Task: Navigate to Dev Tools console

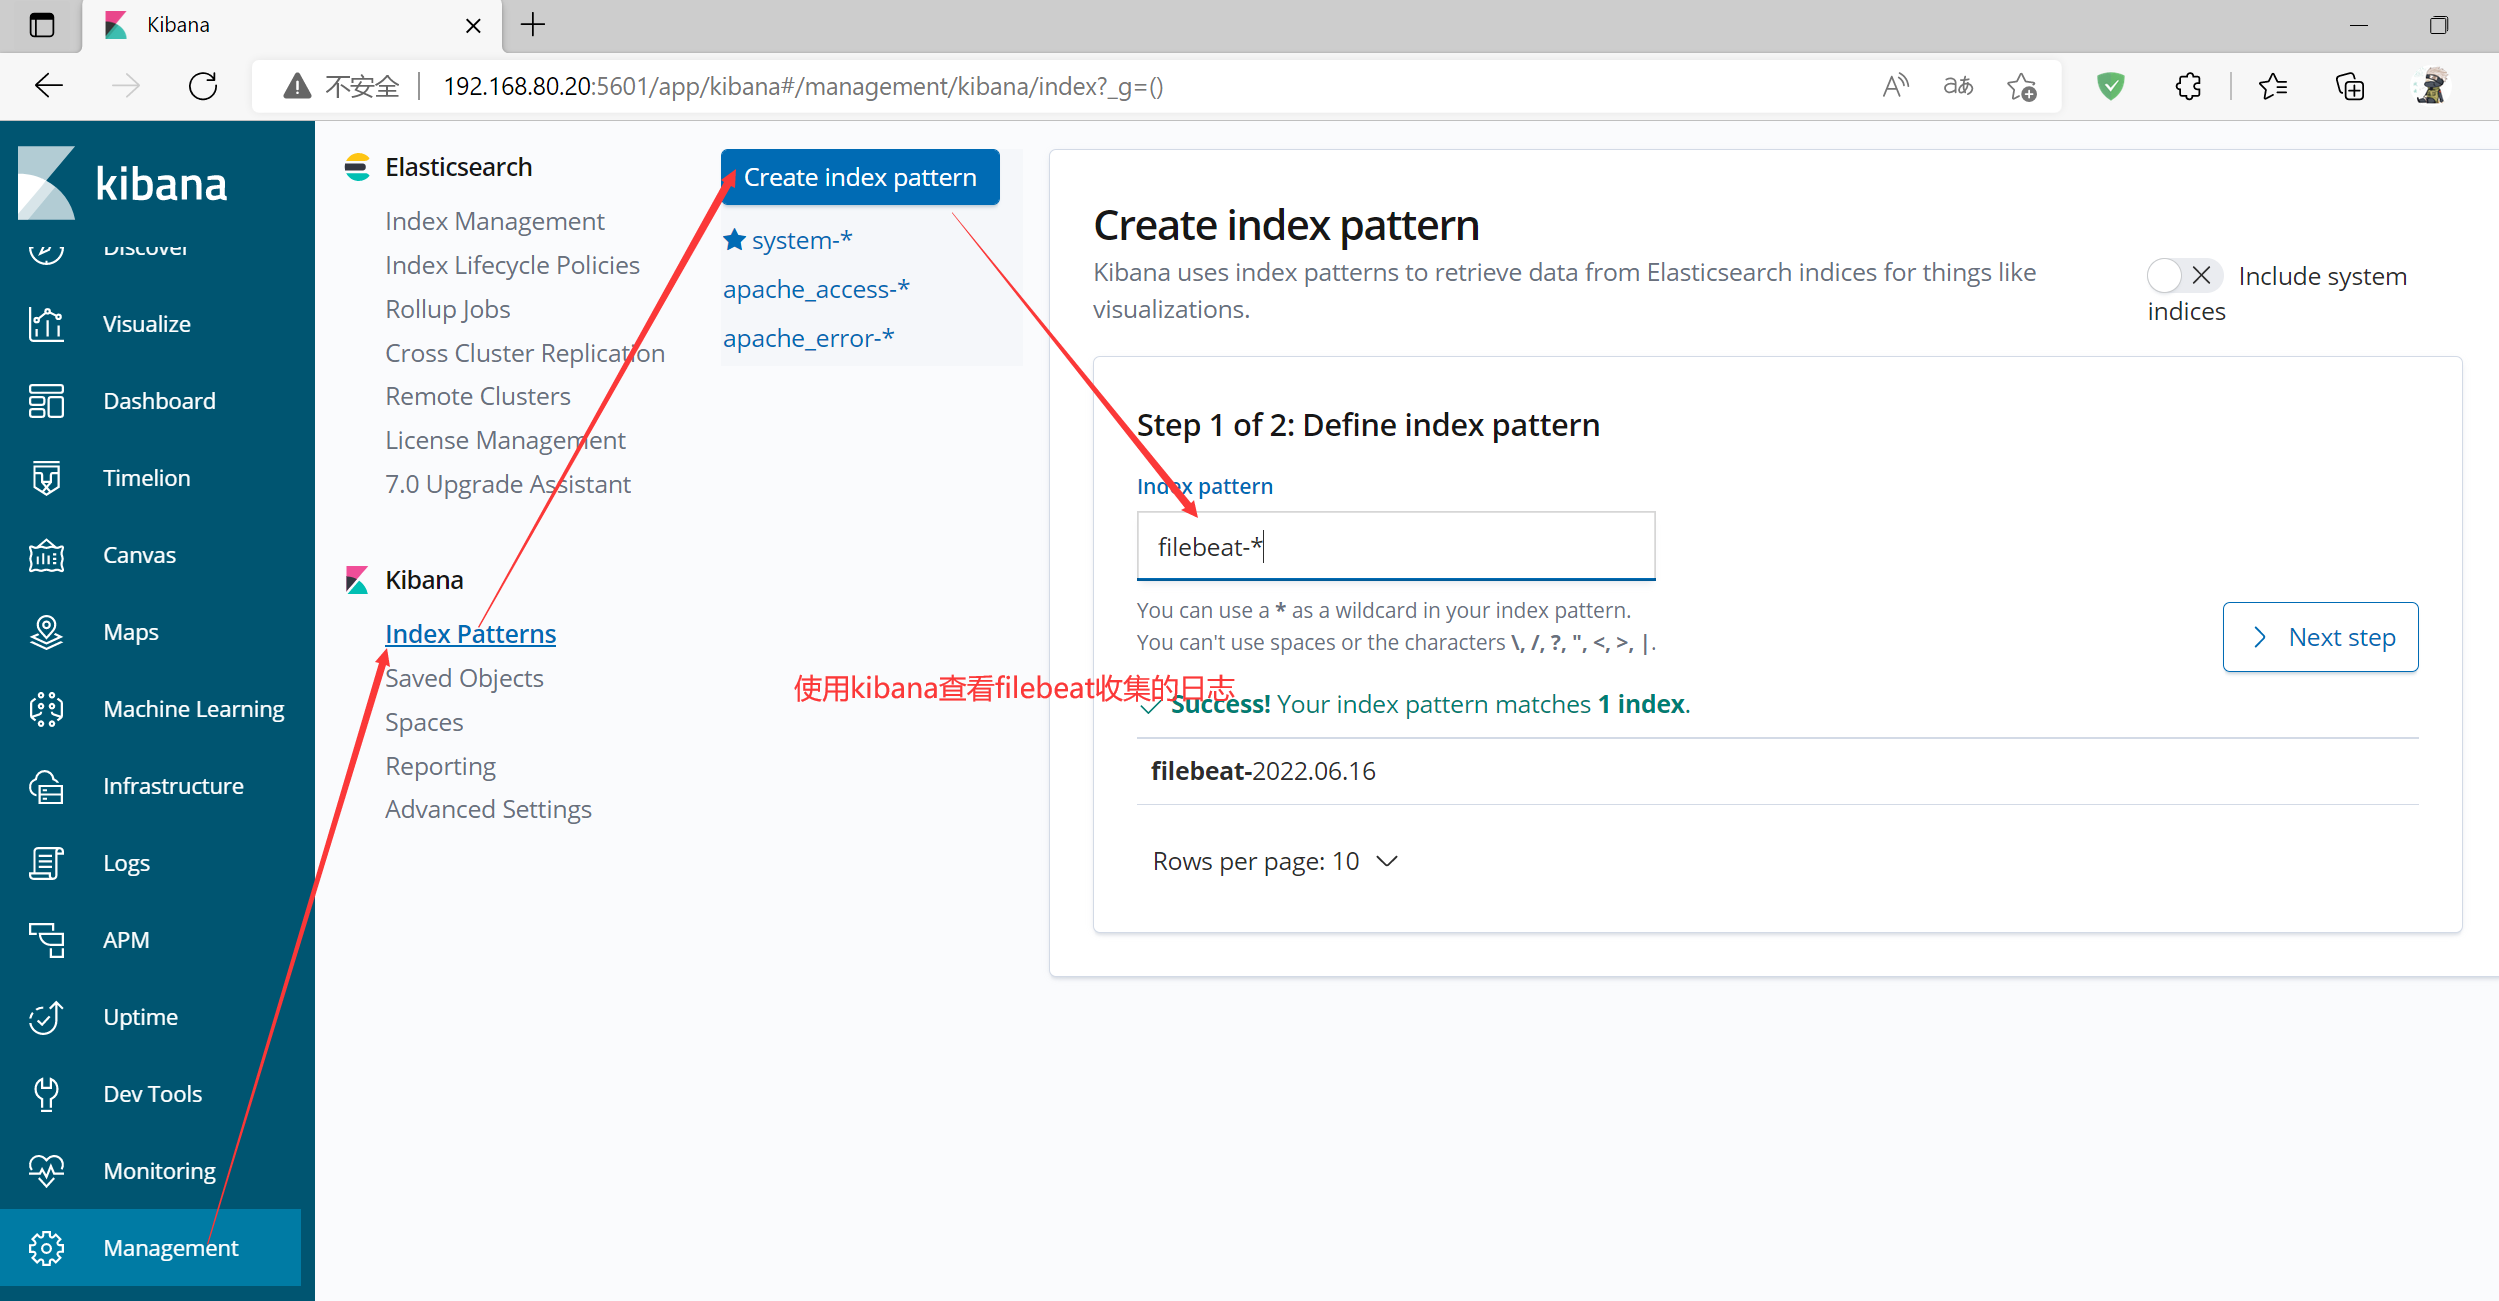Action: [x=150, y=1093]
